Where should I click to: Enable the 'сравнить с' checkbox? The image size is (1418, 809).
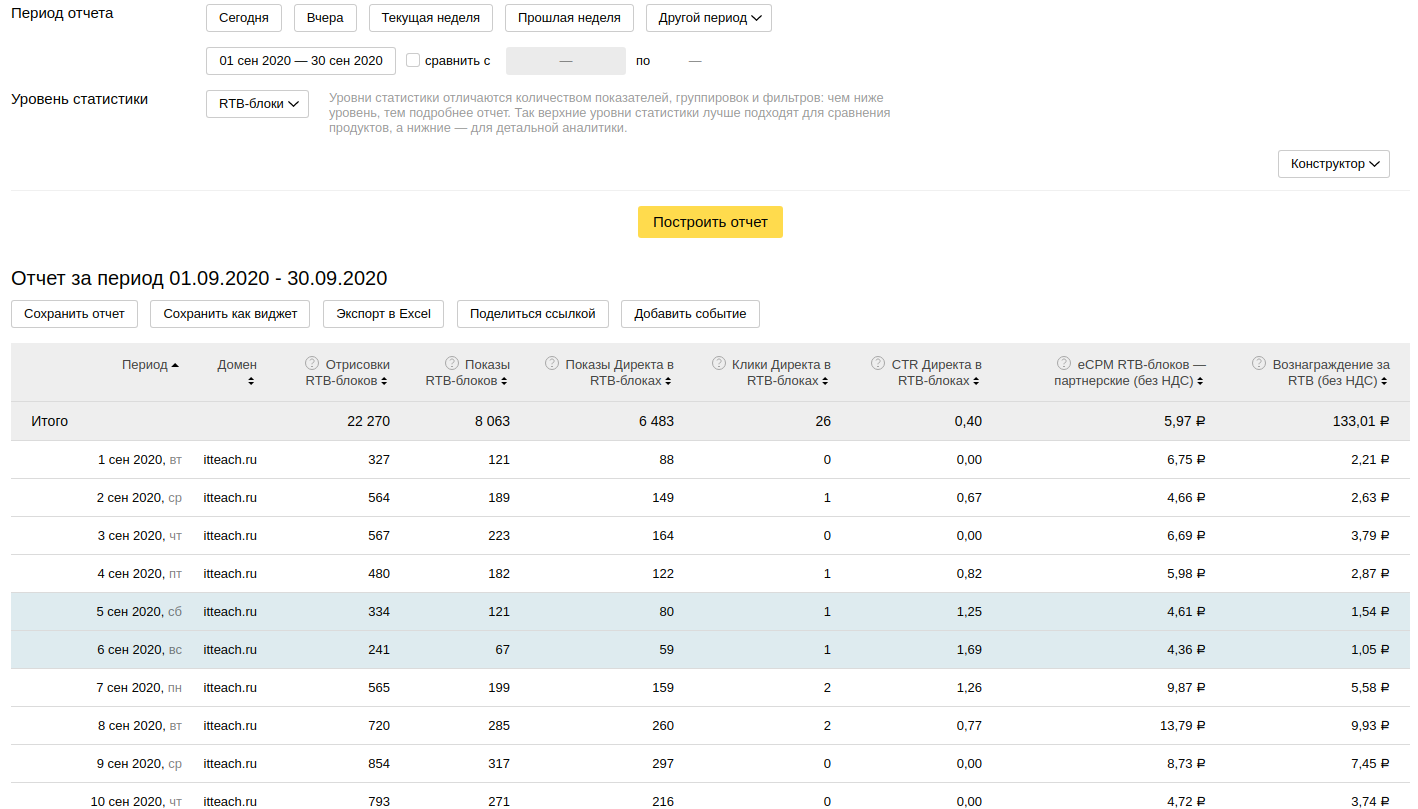tap(413, 61)
